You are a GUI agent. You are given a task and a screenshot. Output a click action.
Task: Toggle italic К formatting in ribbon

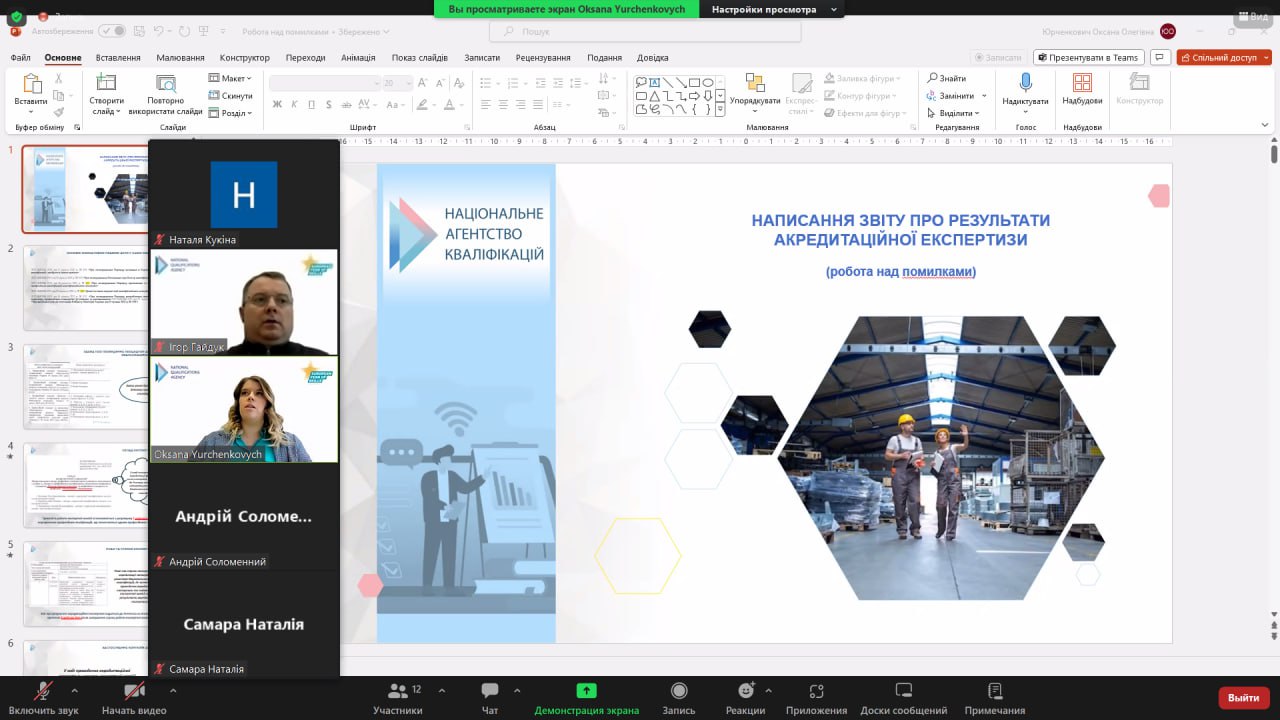[294, 104]
